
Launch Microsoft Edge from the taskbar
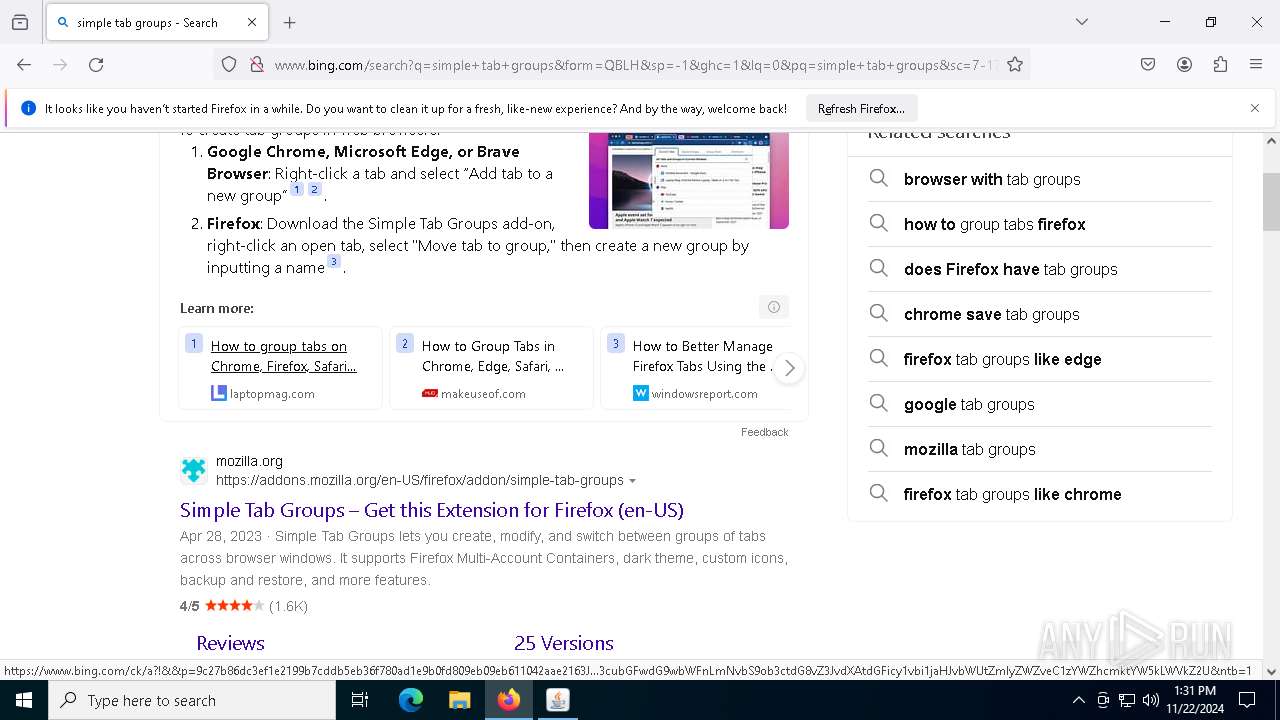pyautogui.click(x=411, y=700)
